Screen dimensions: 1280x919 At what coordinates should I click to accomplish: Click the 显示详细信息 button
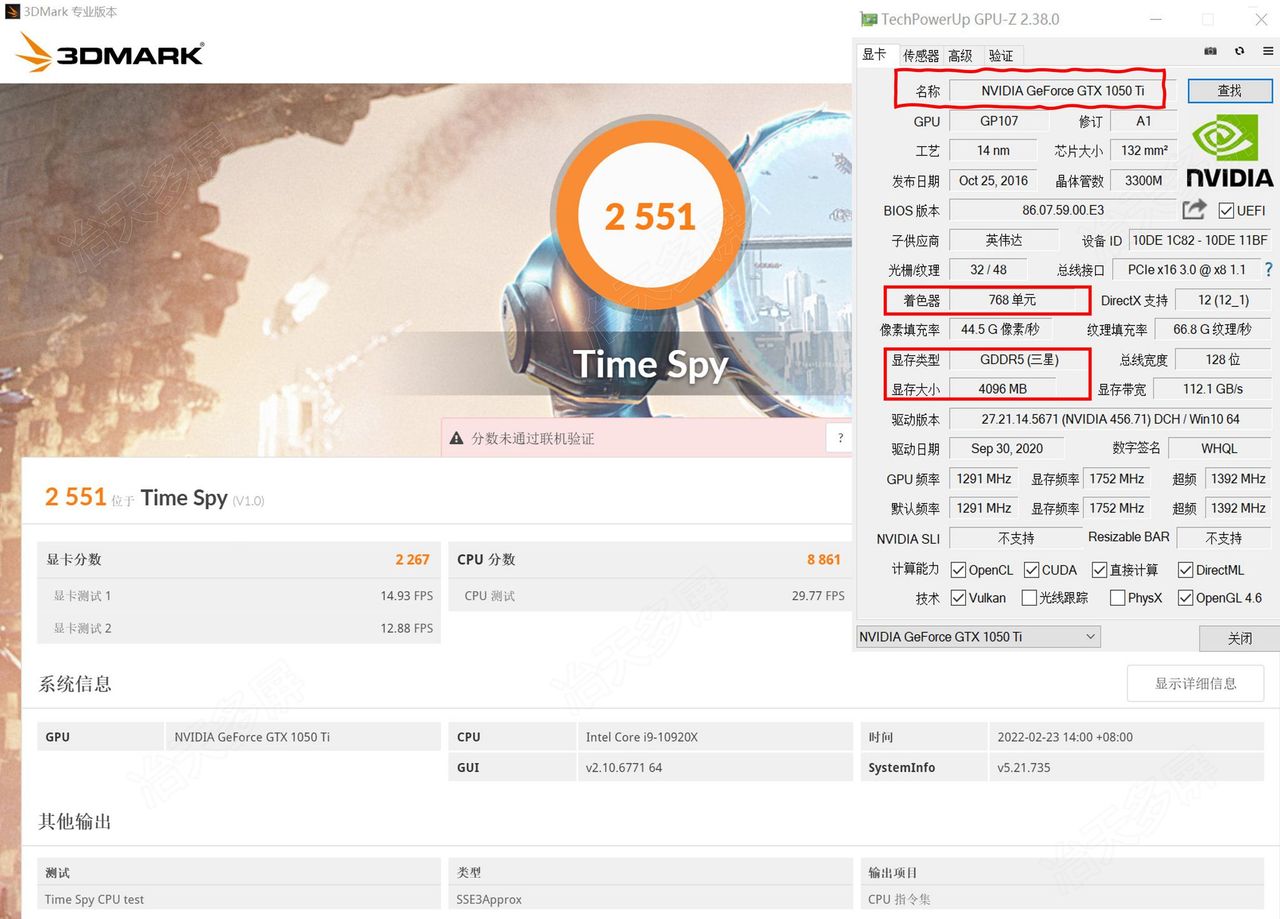pos(1195,683)
